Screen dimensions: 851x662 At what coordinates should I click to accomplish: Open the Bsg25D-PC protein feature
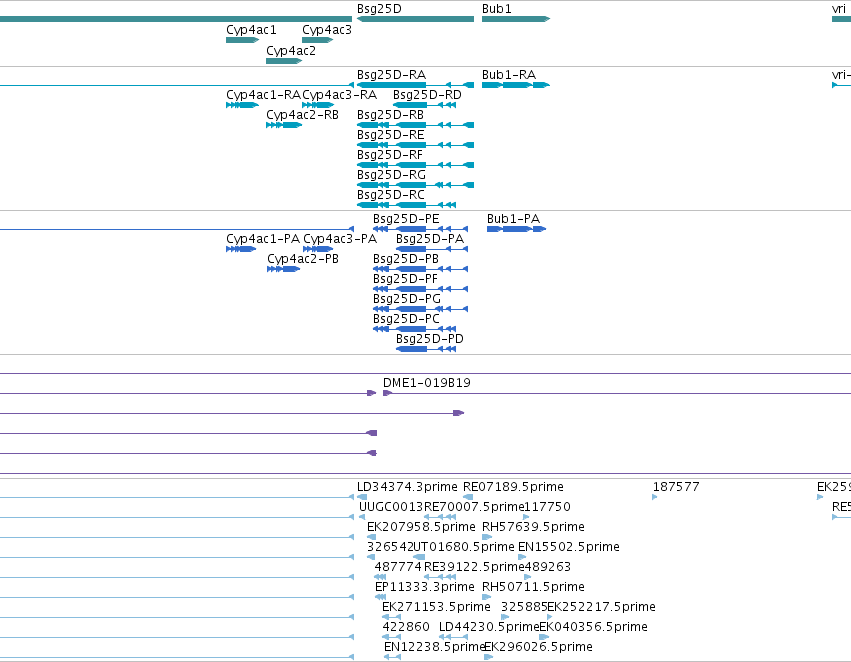pos(415,329)
